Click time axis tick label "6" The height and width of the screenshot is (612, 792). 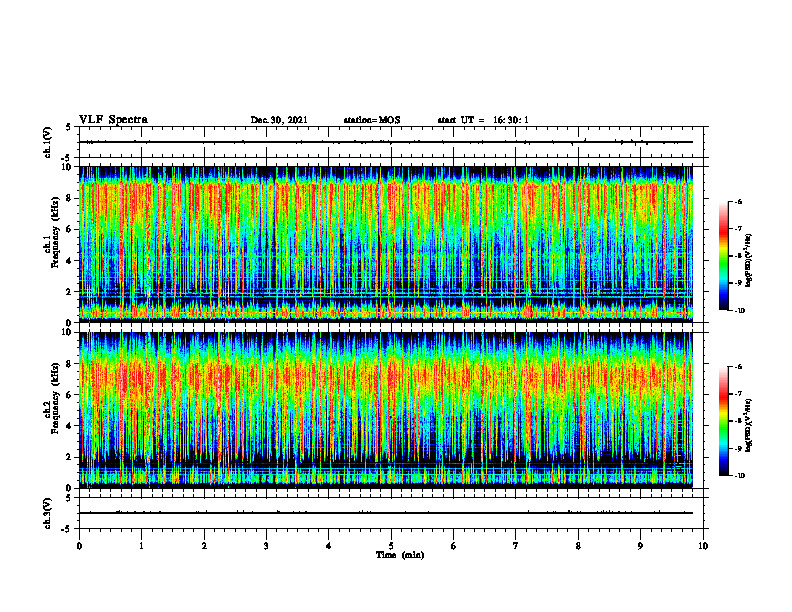coord(454,546)
